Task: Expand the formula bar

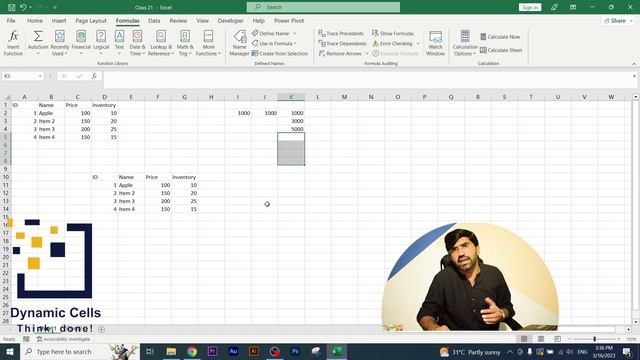Action: tap(634, 76)
